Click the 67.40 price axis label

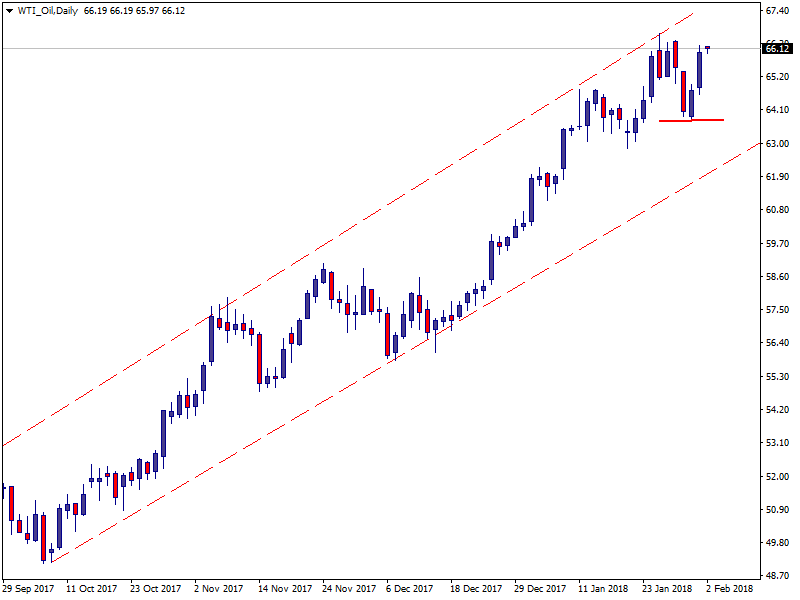point(777,11)
